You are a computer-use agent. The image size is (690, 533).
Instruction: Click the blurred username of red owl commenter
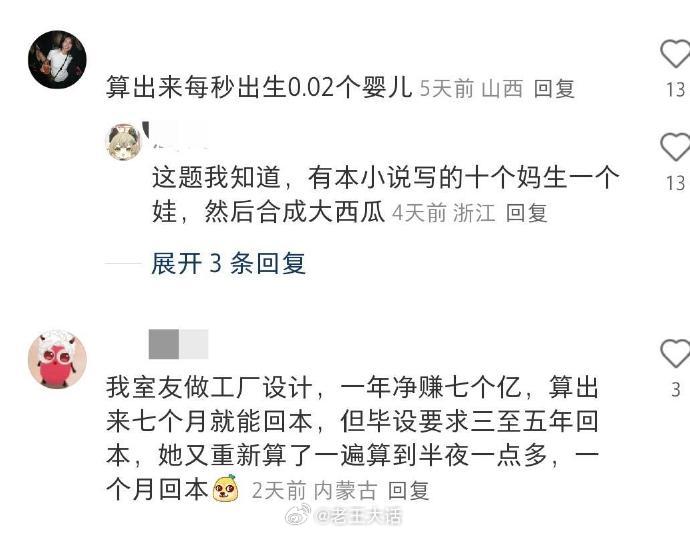click(178, 344)
